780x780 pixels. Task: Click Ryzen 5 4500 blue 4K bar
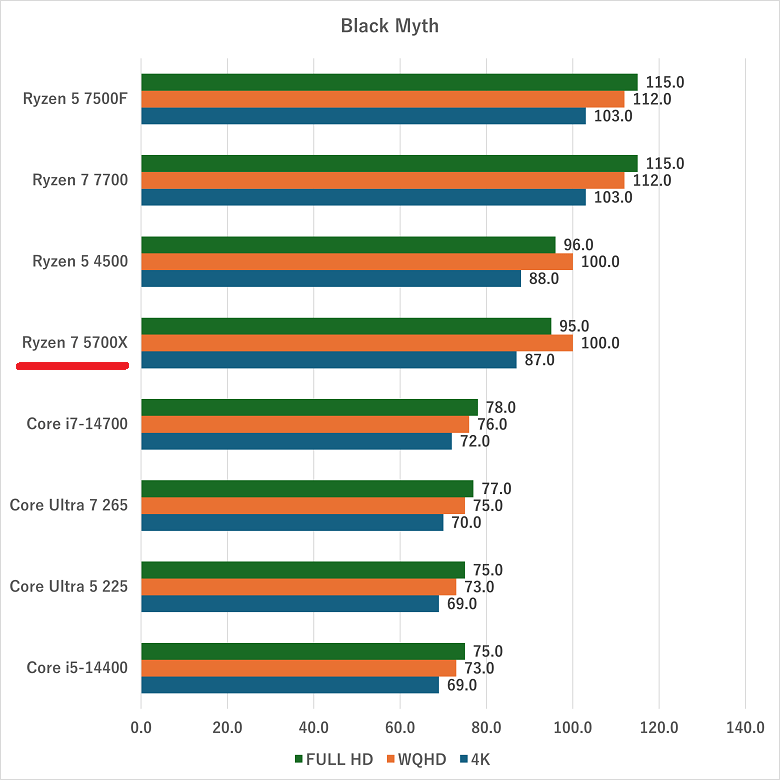pyautogui.click(x=331, y=279)
